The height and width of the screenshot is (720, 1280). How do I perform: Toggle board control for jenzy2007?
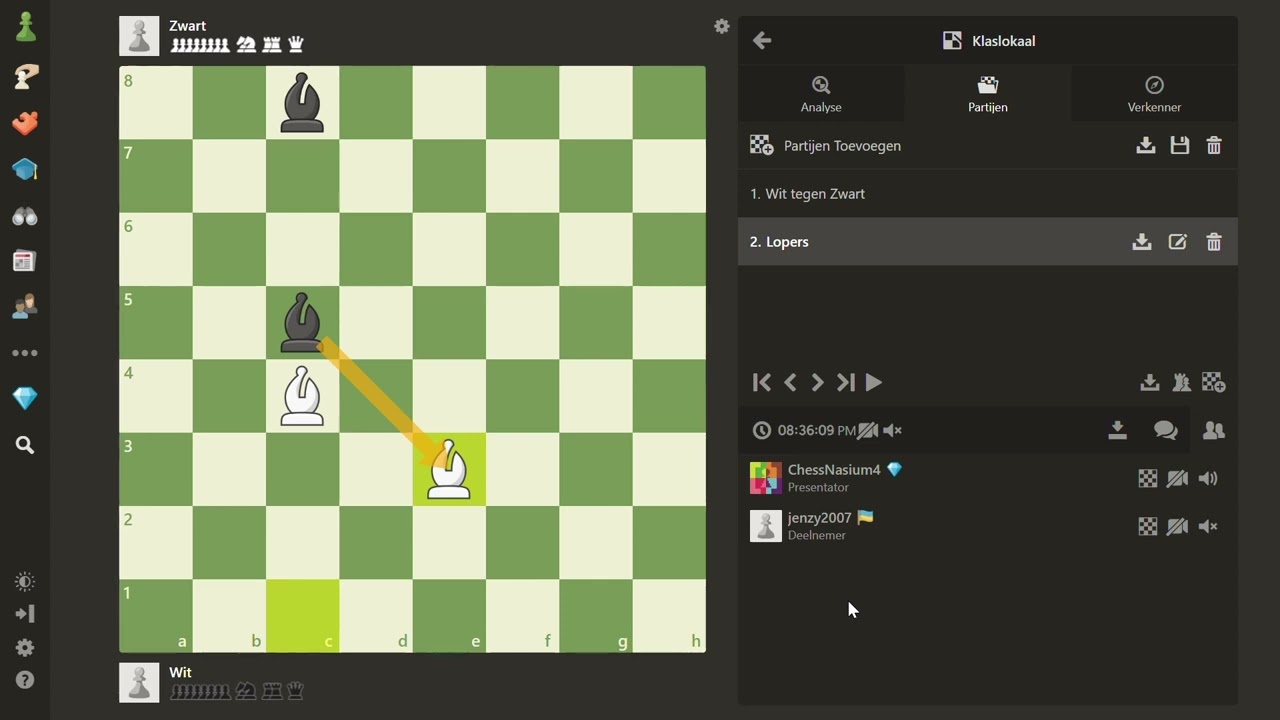coord(1148,527)
